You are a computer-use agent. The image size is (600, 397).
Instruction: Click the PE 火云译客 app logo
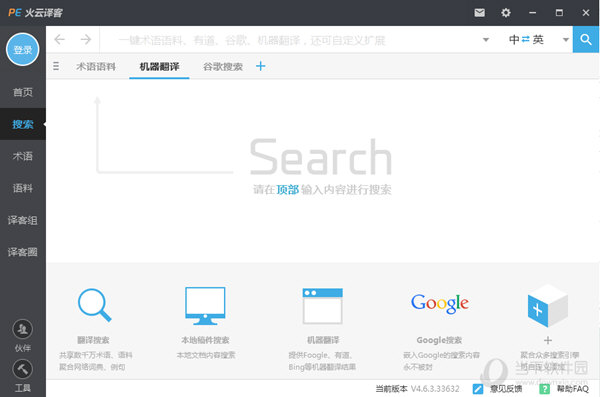(x=35, y=13)
